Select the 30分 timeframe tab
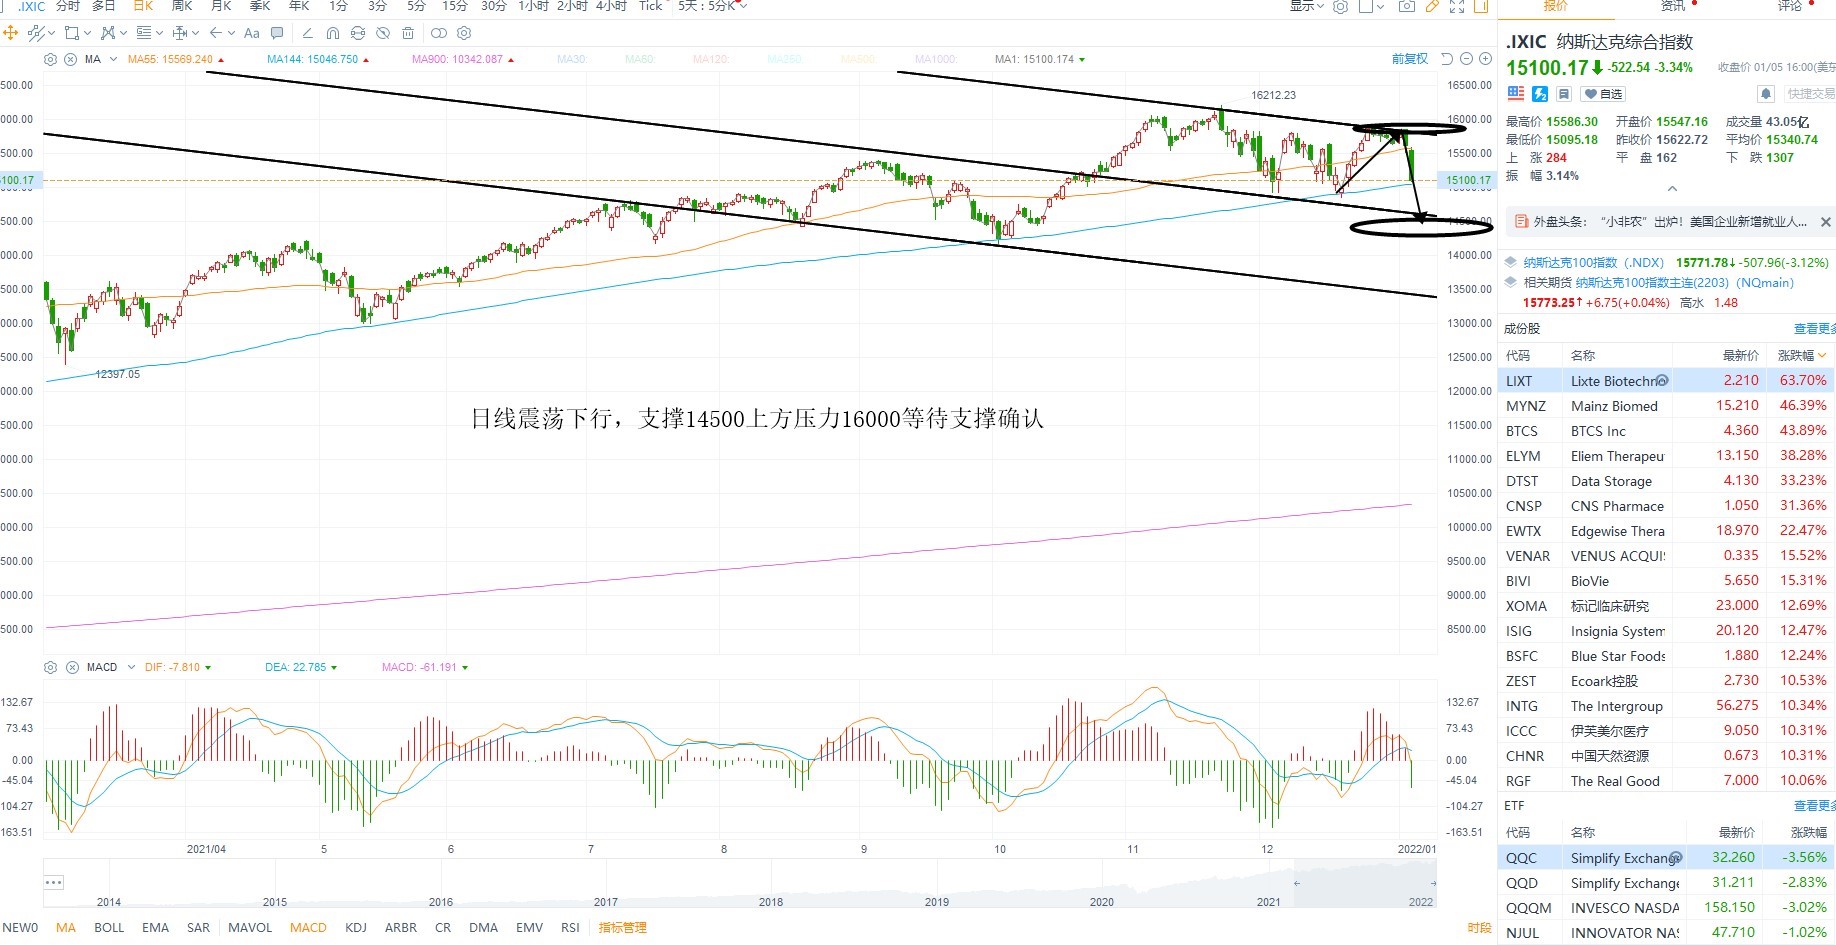The width and height of the screenshot is (1836, 945). coord(493,6)
